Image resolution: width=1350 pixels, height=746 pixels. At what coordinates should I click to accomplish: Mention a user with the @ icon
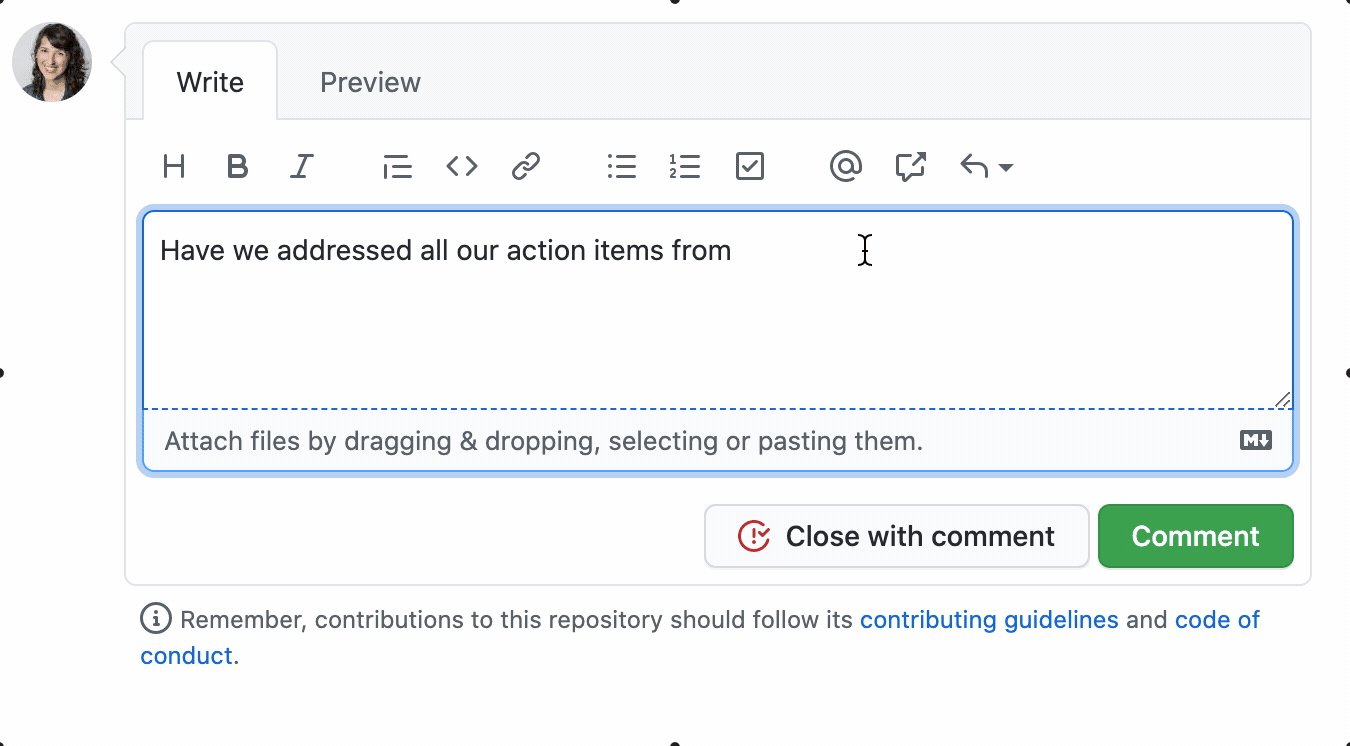(x=845, y=166)
